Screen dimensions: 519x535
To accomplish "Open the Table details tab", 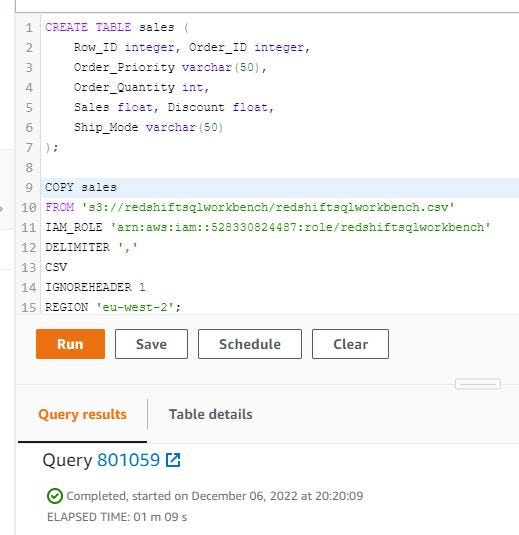I will tap(211, 414).
